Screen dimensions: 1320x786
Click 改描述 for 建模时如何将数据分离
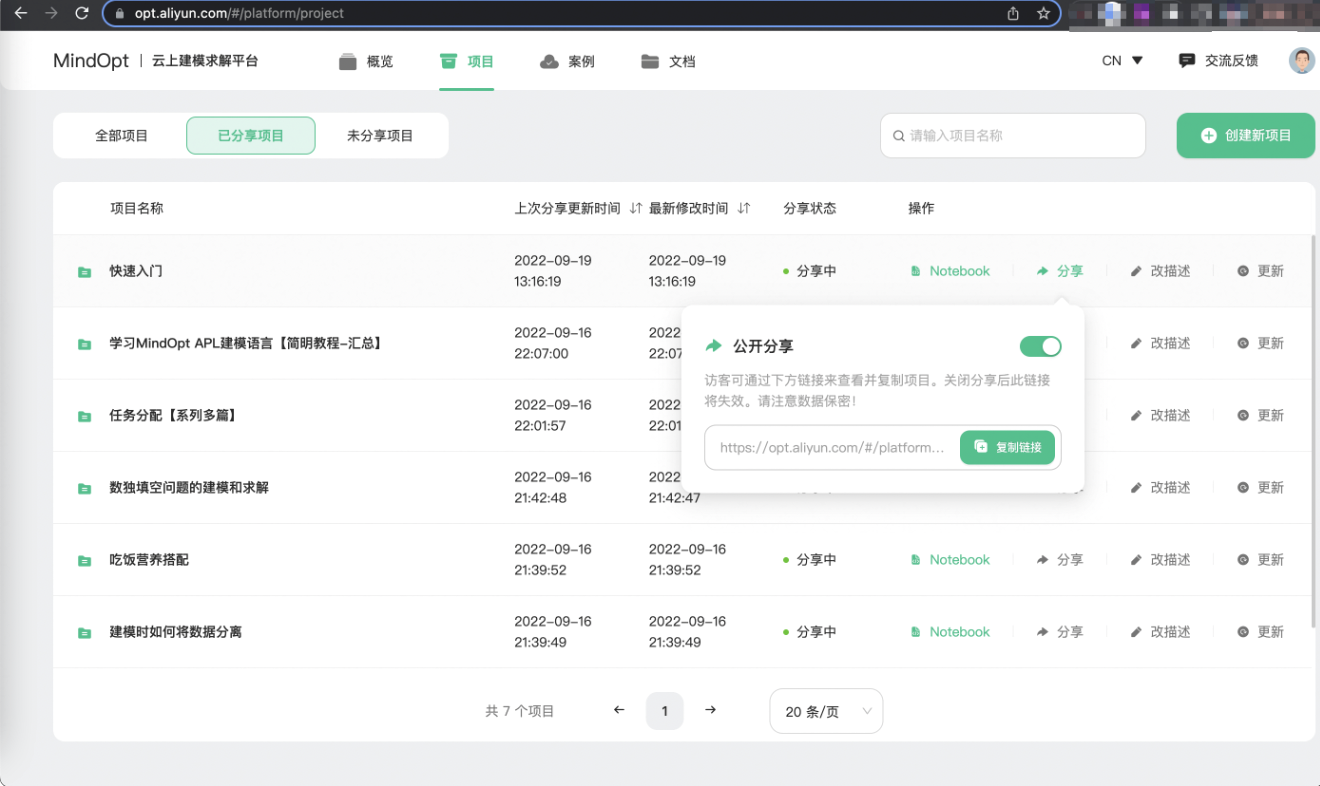click(x=1160, y=632)
